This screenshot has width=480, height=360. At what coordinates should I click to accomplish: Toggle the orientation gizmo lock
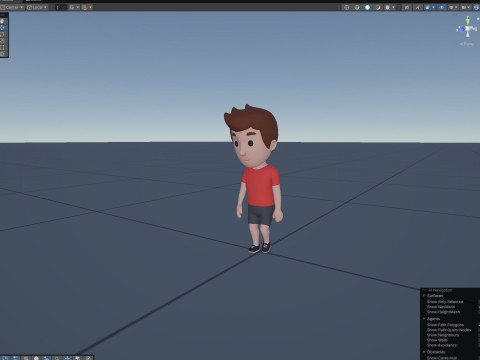click(x=477, y=19)
